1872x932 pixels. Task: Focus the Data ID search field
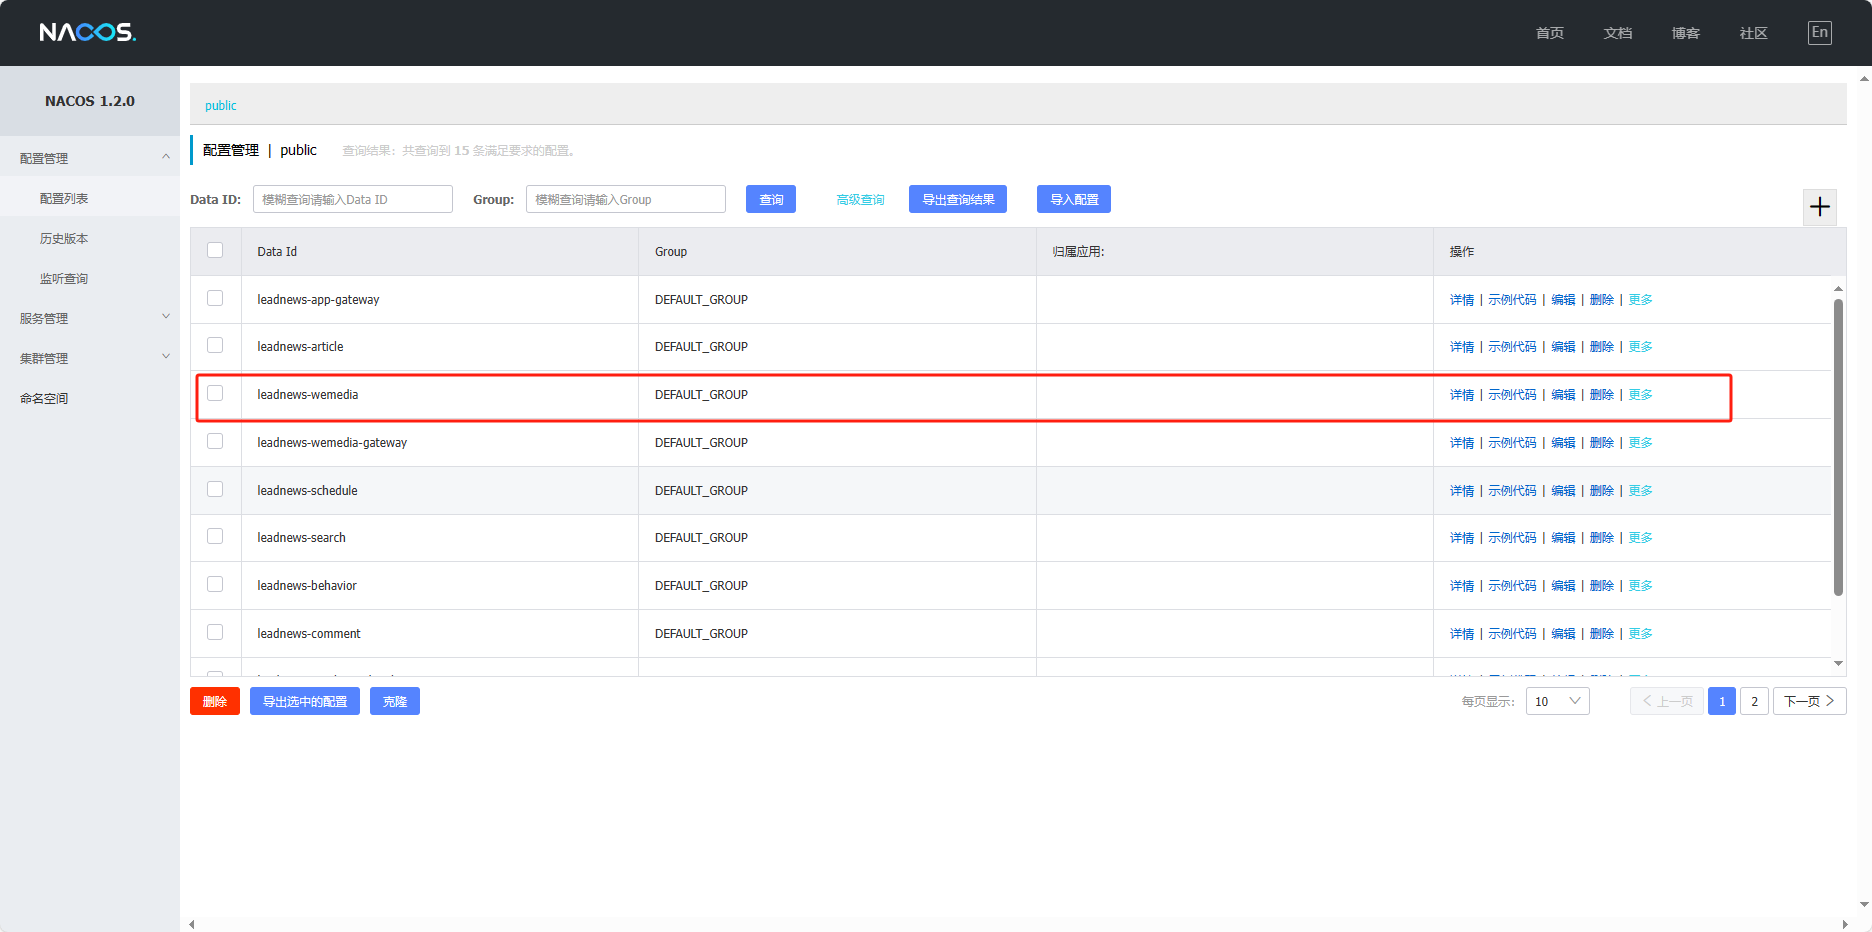(353, 199)
